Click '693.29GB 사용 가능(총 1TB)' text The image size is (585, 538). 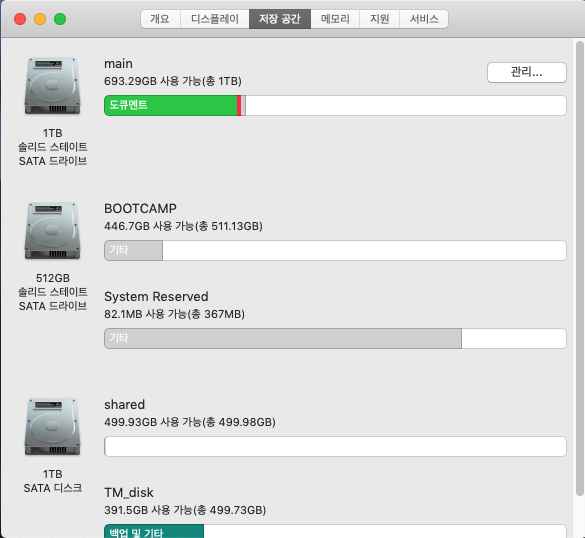click(173, 81)
